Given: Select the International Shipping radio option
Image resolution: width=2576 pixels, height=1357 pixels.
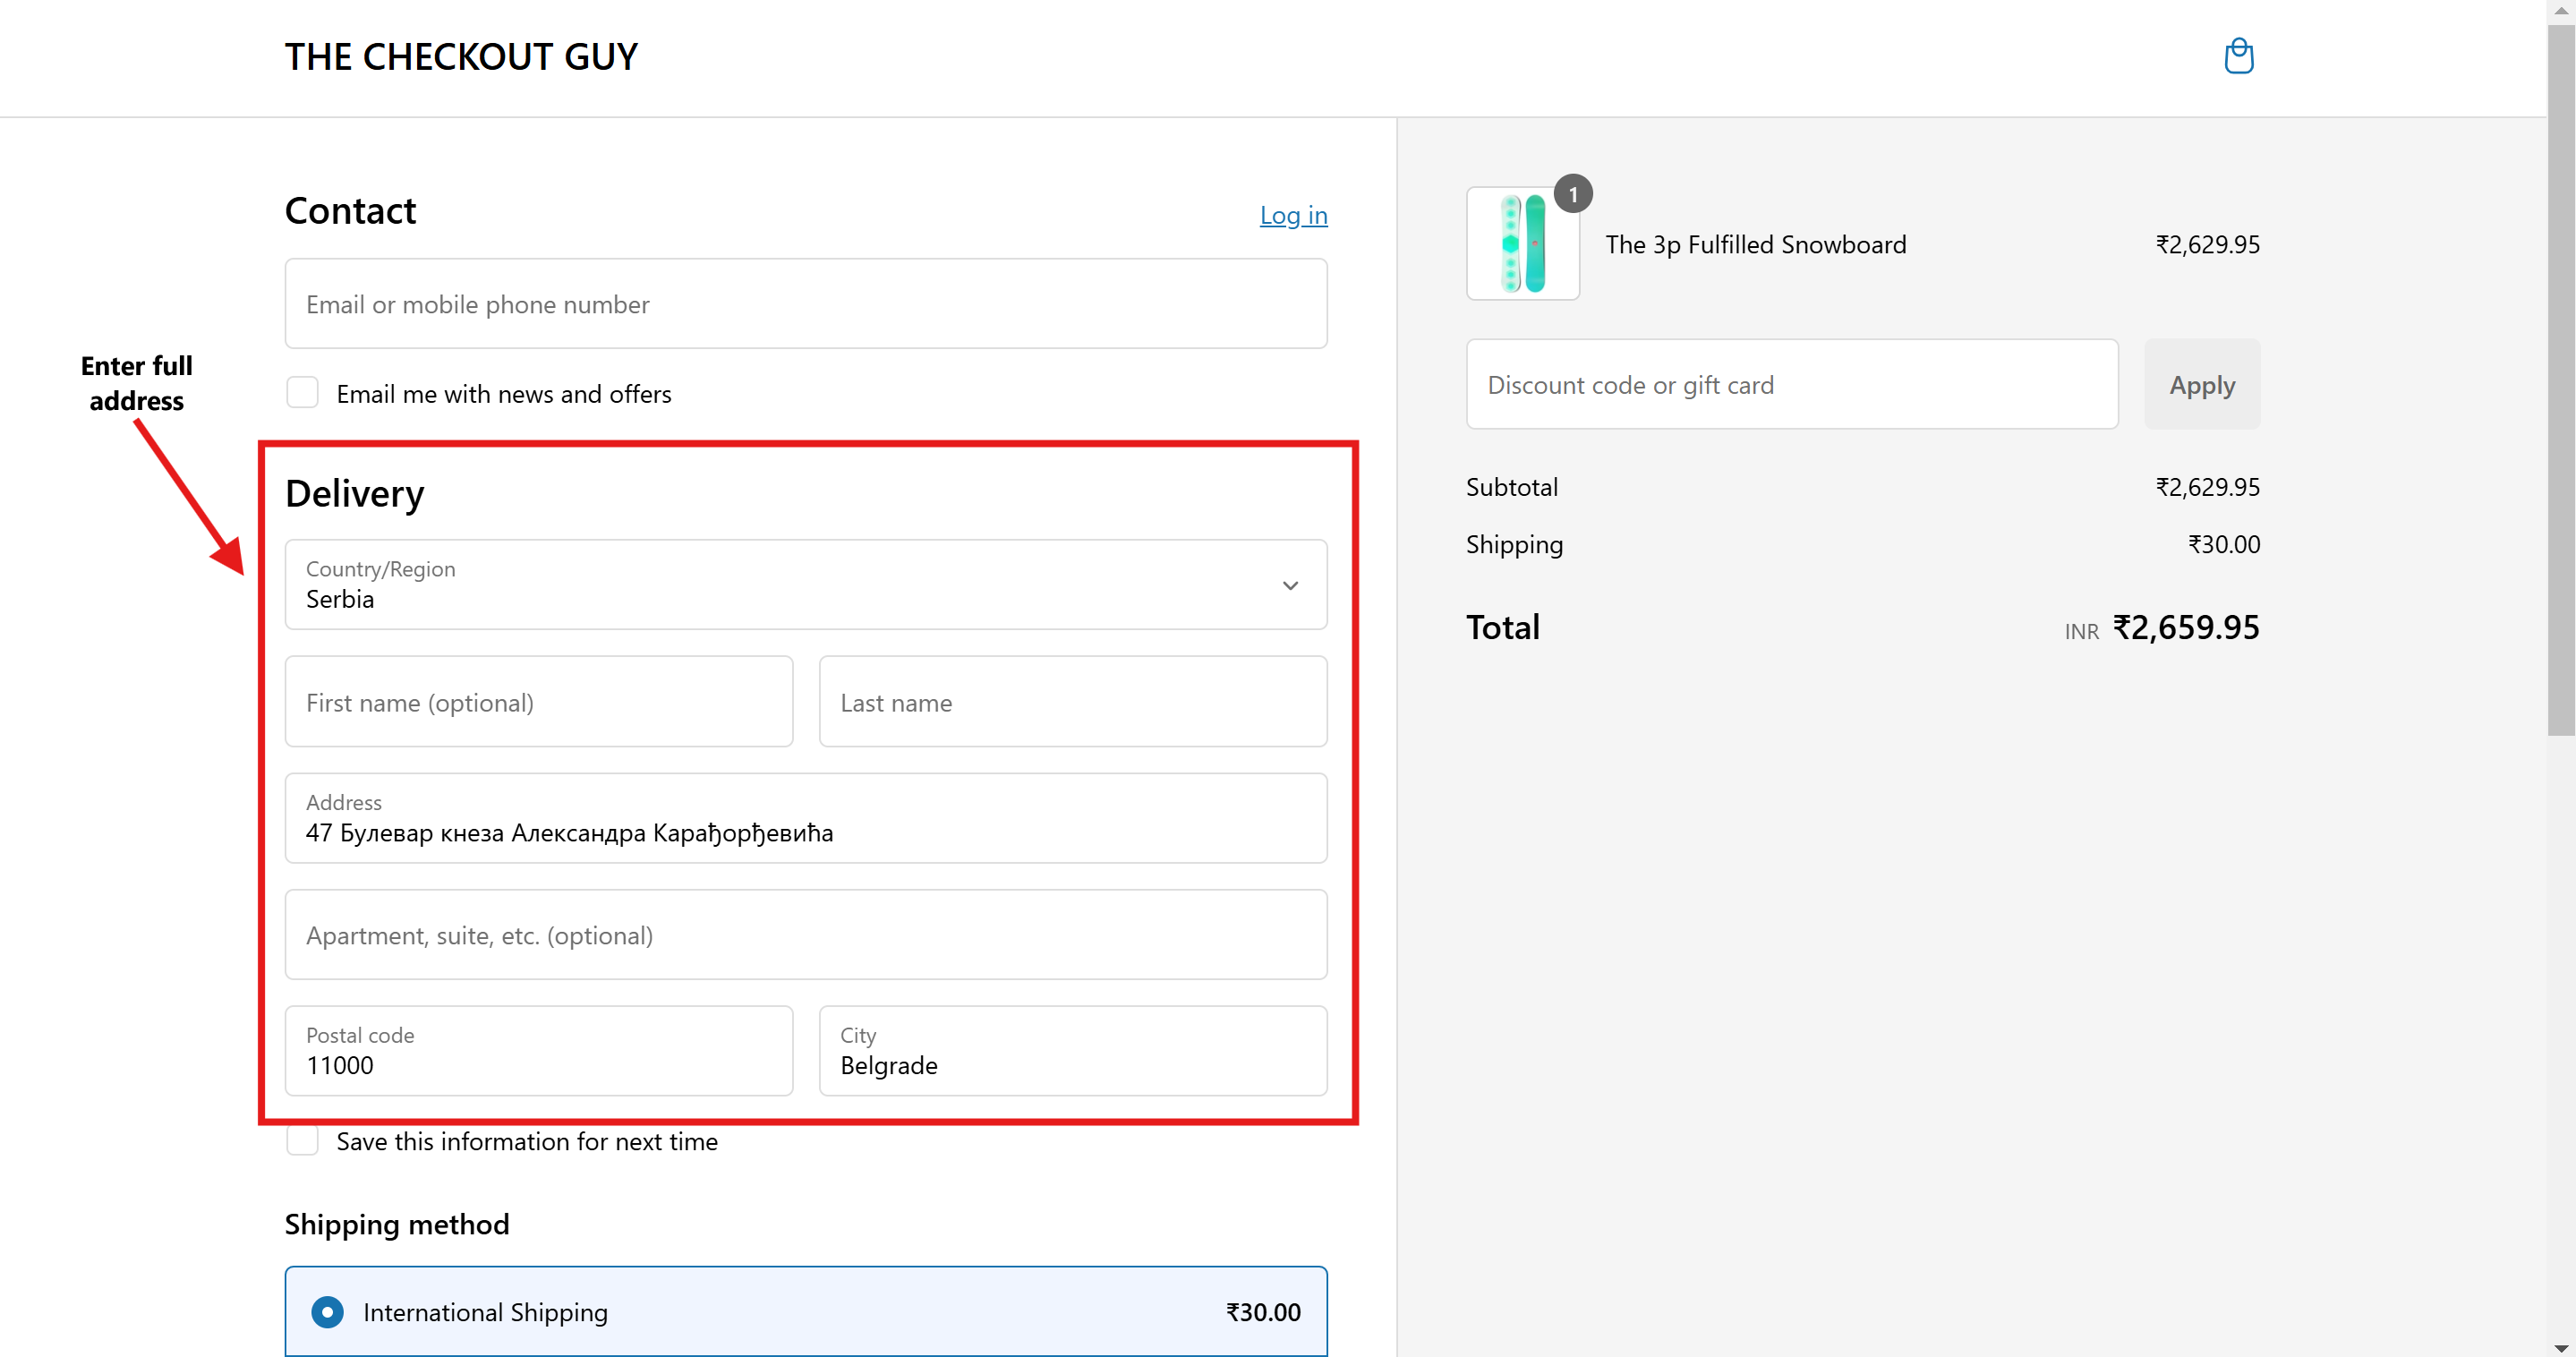Looking at the screenshot, I should (x=328, y=1312).
